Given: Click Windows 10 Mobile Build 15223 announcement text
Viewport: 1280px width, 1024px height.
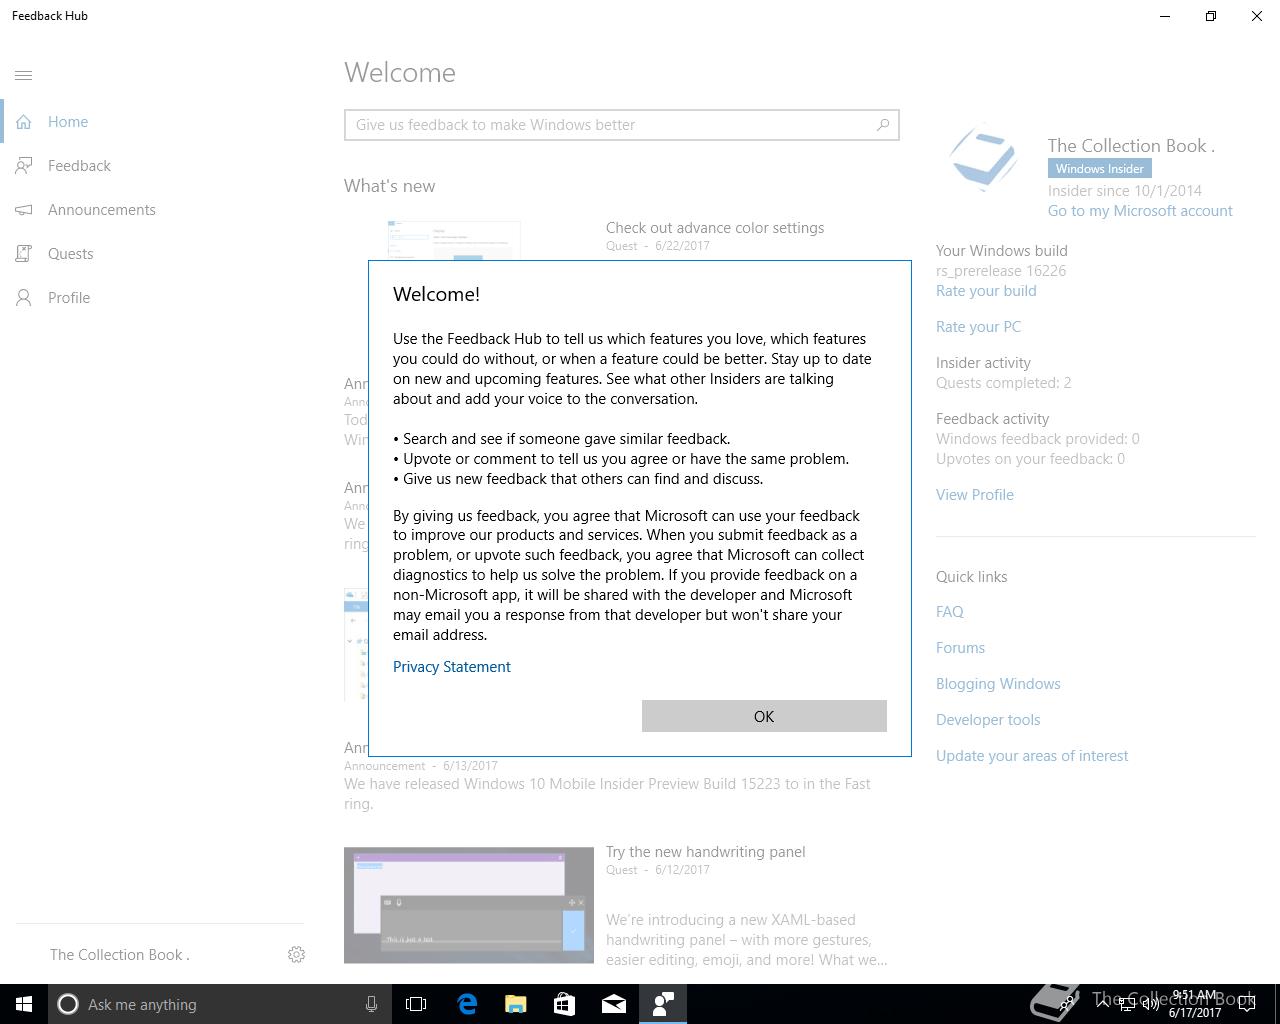Looking at the screenshot, I should [x=607, y=794].
